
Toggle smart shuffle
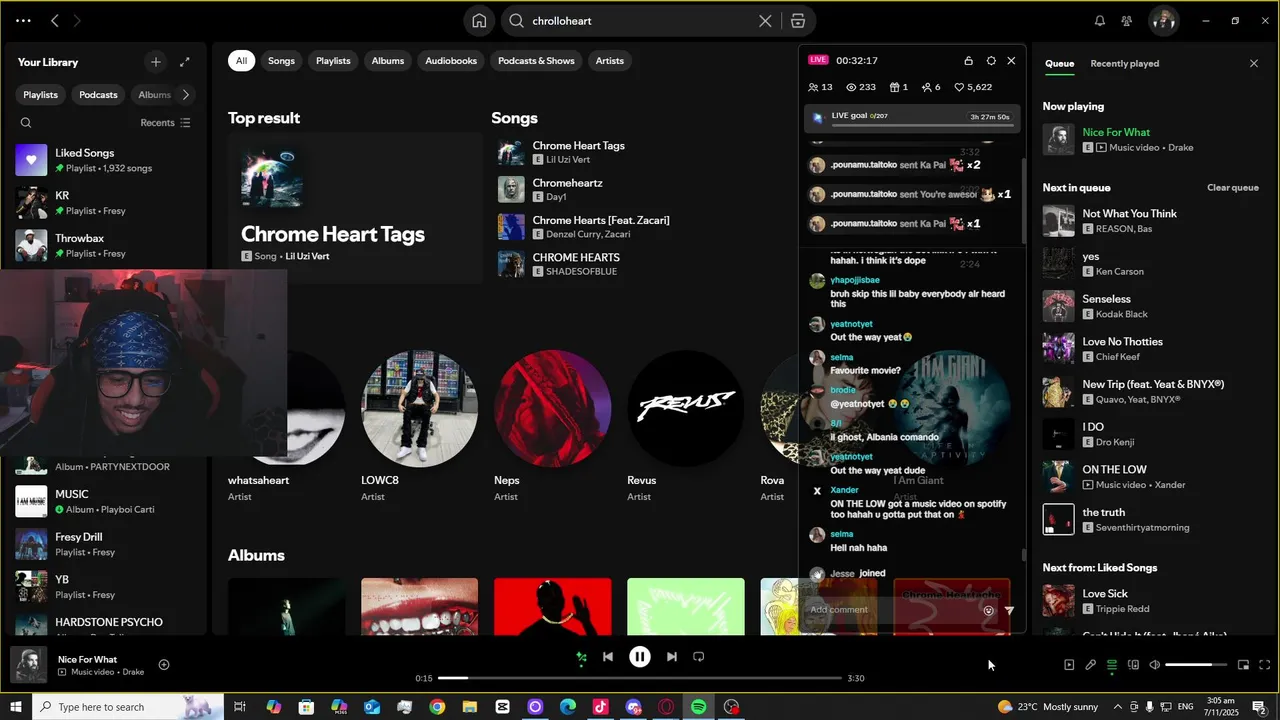click(x=581, y=657)
